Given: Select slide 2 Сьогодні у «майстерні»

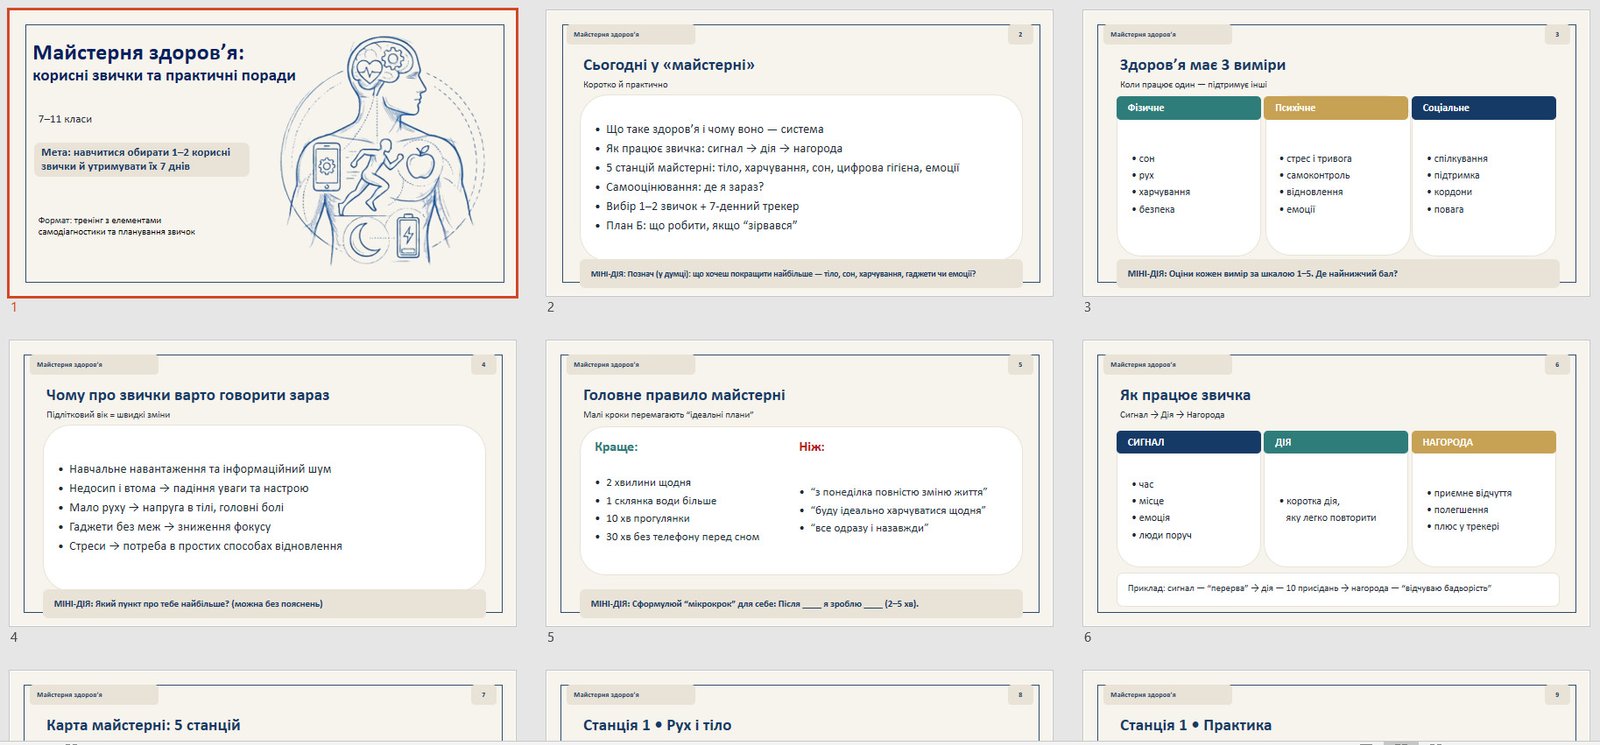Looking at the screenshot, I should pyautogui.click(x=799, y=153).
